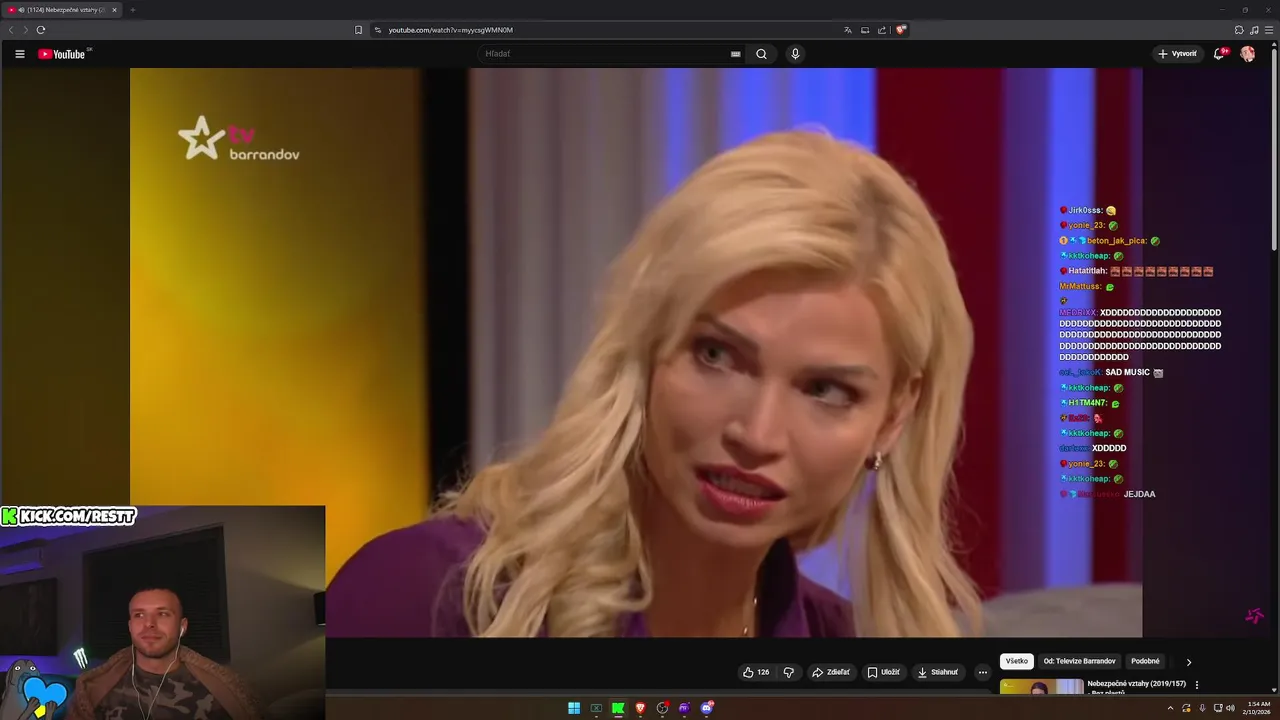Open YouTube notifications bell
This screenshot has height=720, width=1280.
tap(1219, 54)
